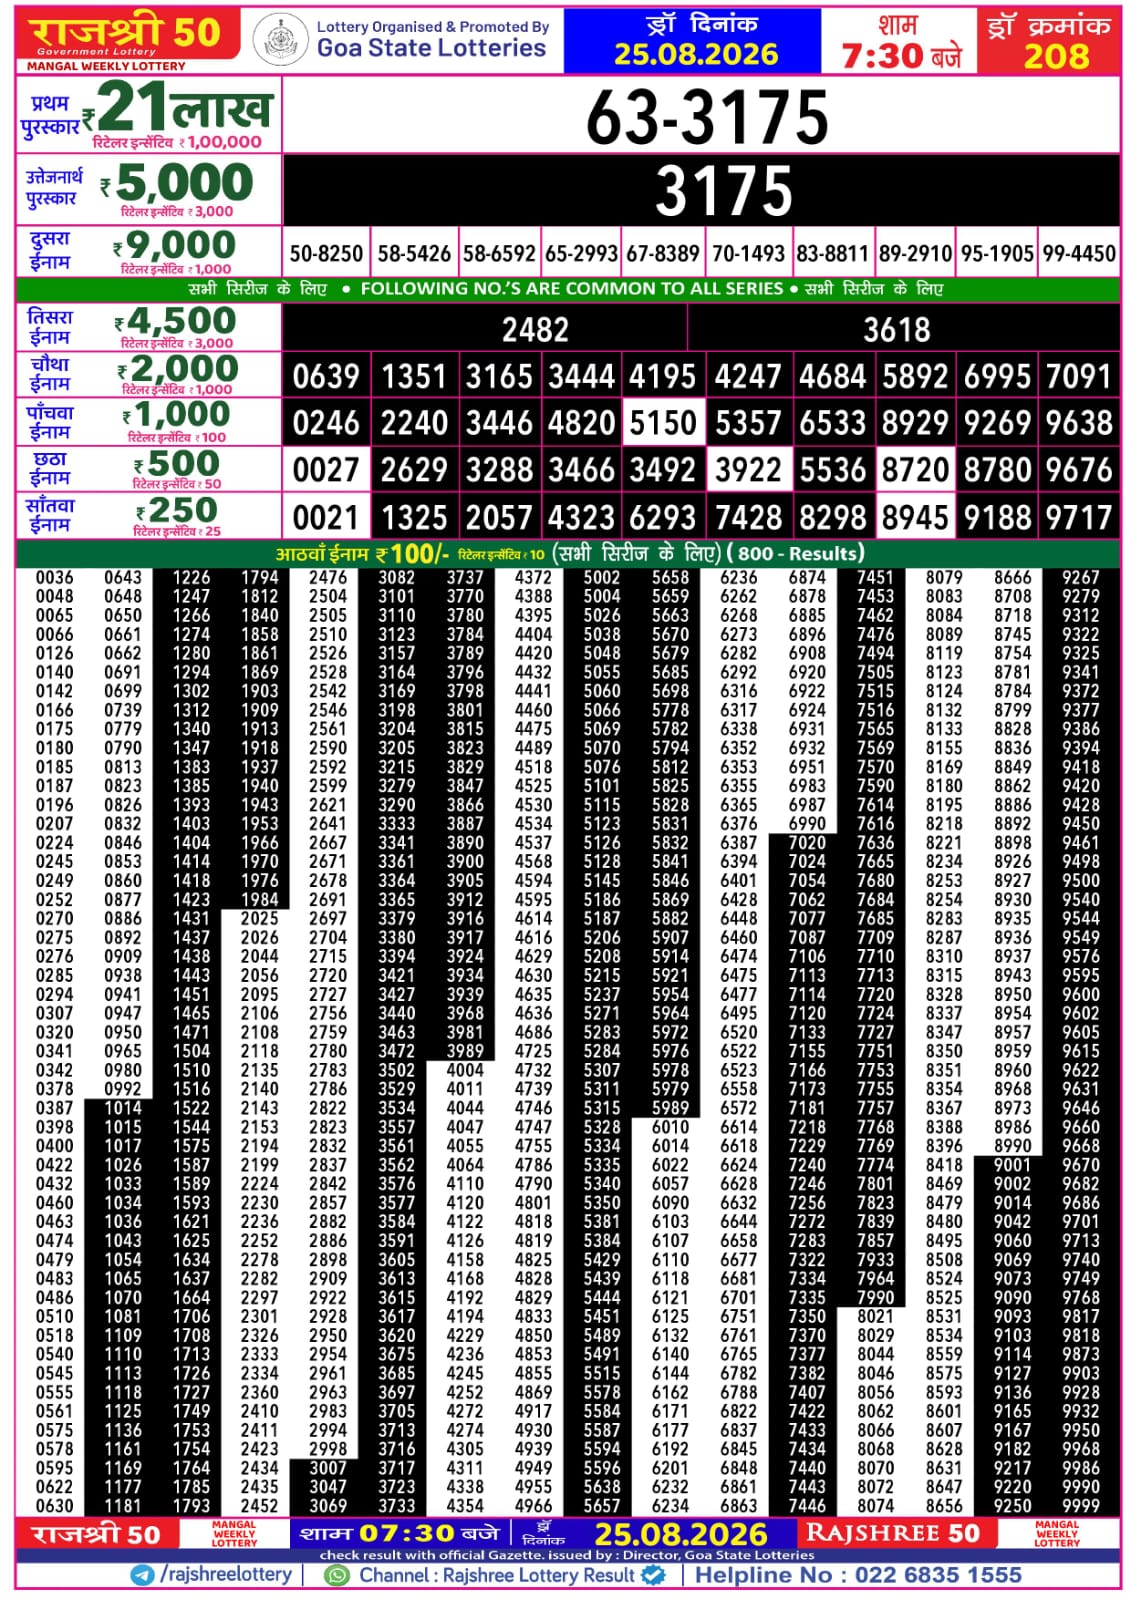Click eighth prize number 3007
This screenshot has width=1131, height=1599.
[x=328, y=1468]
